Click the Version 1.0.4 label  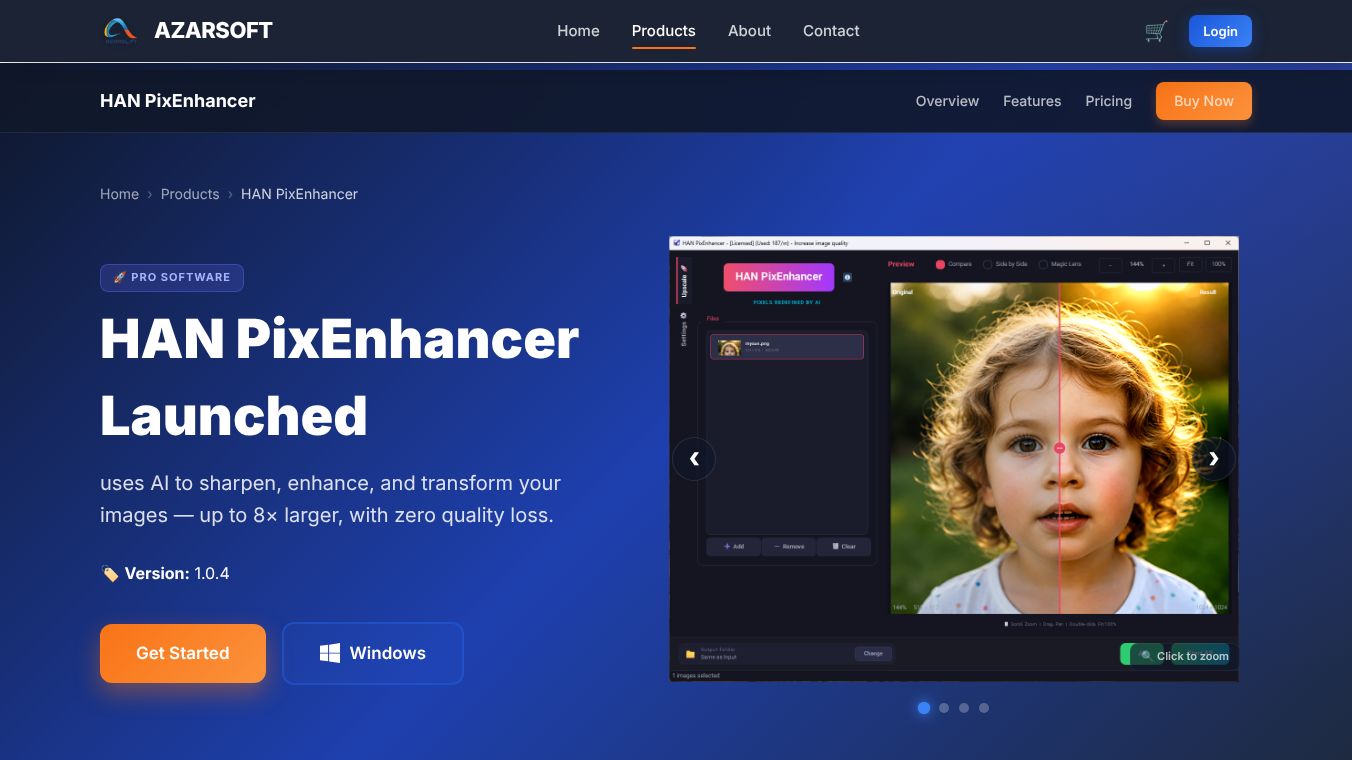coord(165,573)
